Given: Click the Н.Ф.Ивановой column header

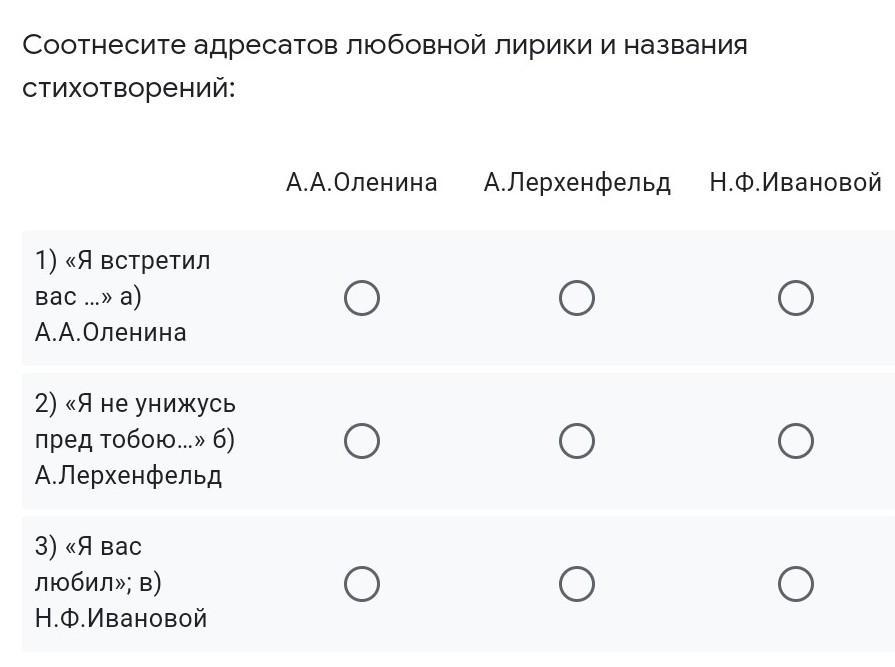Looking at the screenshot, I should [x=796, y=183].
